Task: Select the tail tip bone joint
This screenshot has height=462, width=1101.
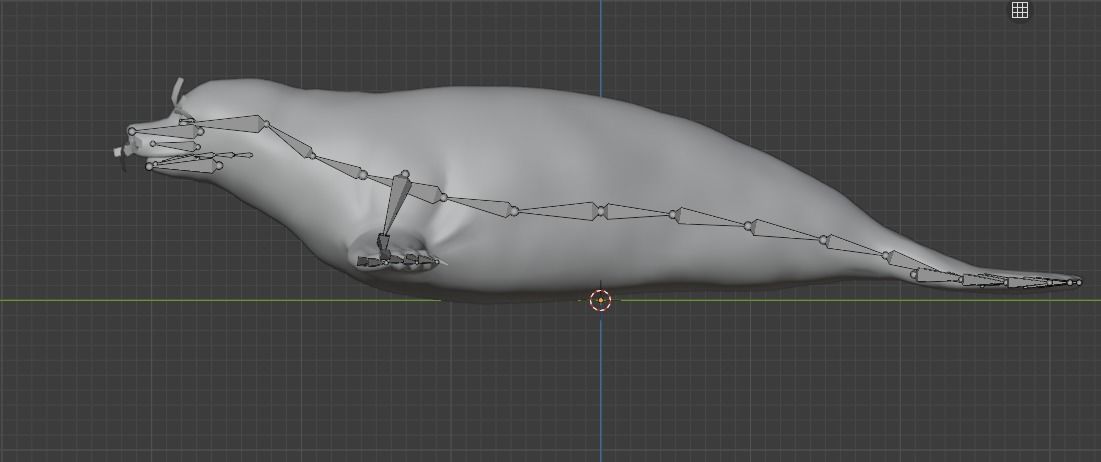Action: tap(1079, 283)
